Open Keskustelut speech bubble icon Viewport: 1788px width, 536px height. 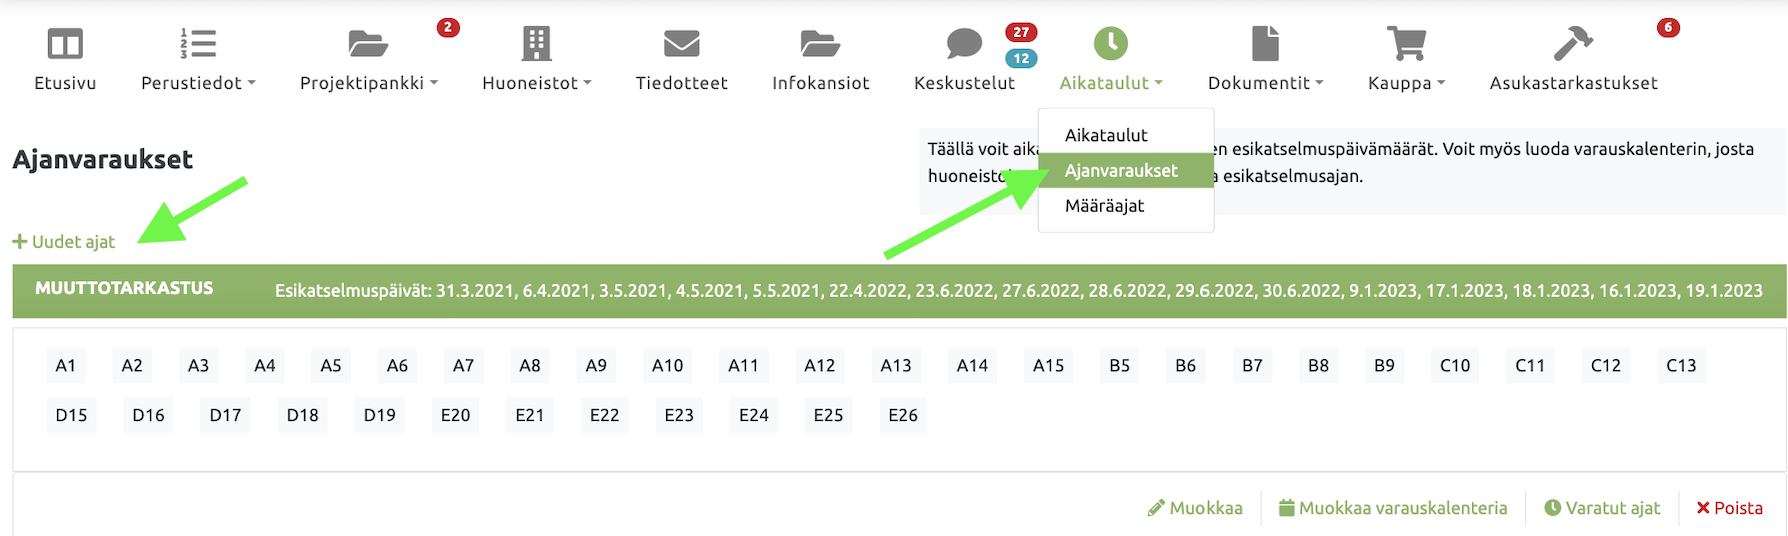(x=964, y=44)
